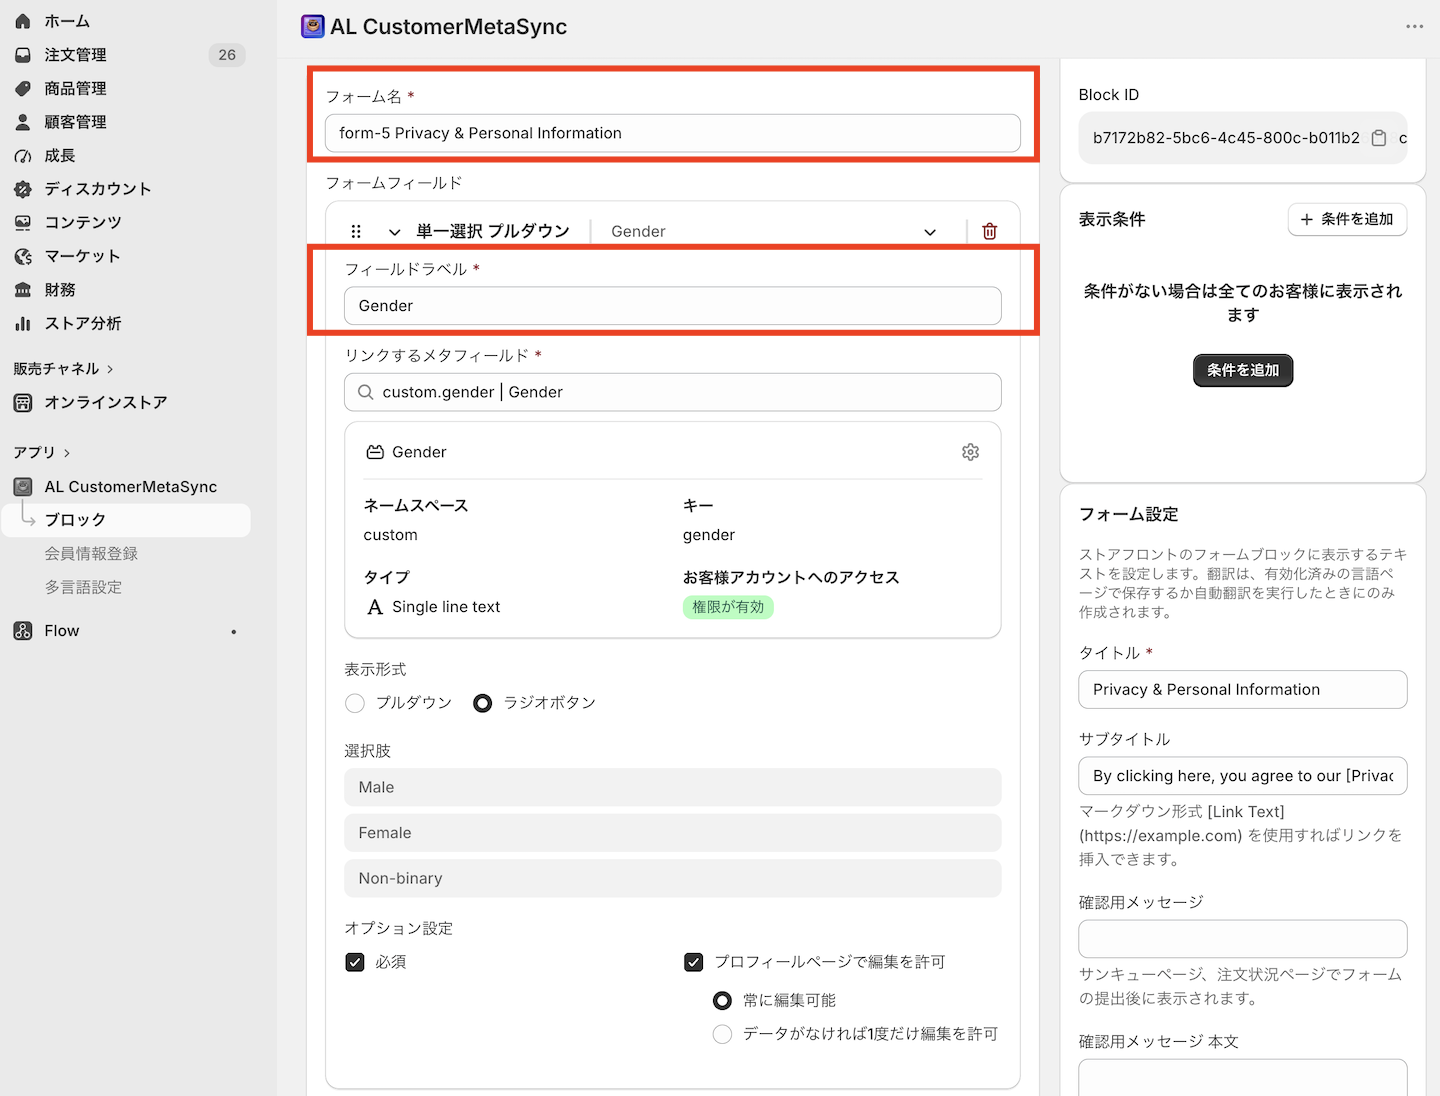Click the Home icon in the sidebar
Image resolution: width=1440 pixels, height=1096 pixels.
click(23, 21)
